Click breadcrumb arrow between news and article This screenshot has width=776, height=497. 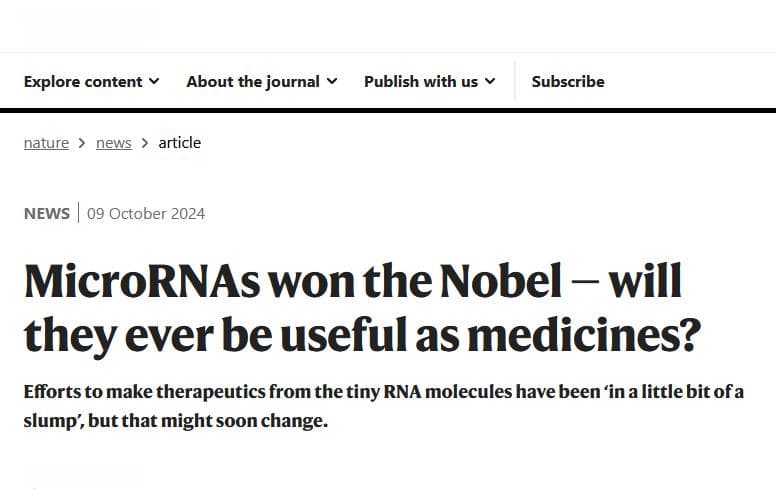[x=145, y=143]
